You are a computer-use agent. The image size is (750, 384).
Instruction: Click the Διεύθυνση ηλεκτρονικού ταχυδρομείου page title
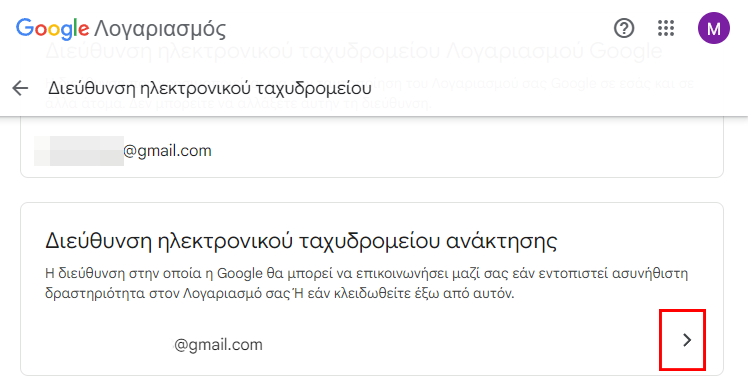[x=210, y=88]
